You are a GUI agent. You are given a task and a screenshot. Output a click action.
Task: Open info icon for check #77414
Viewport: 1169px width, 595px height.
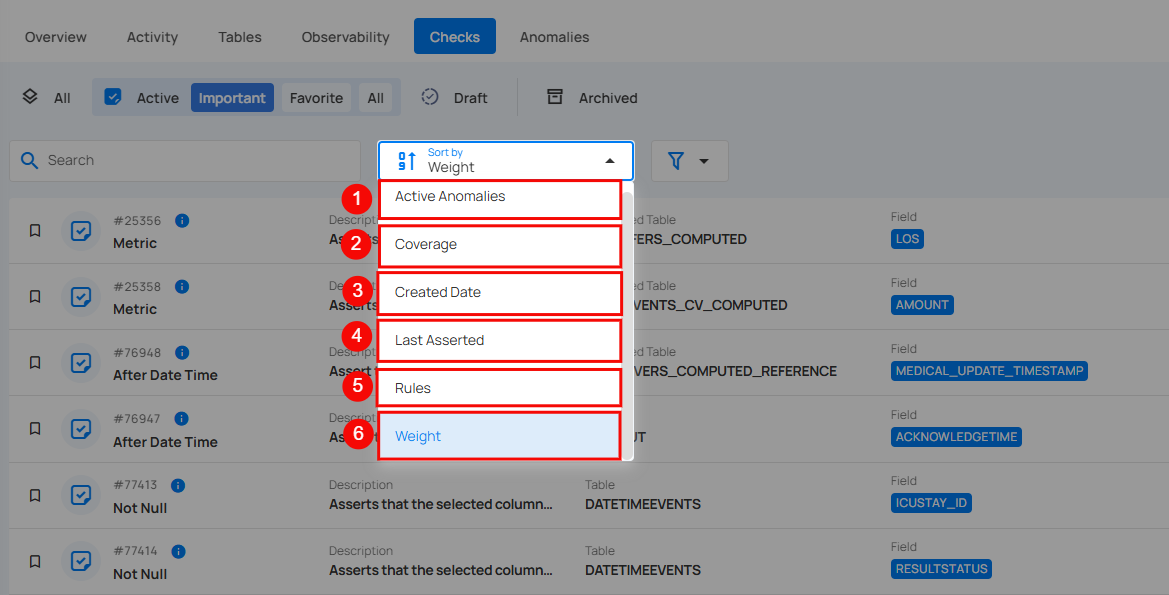pyautogui.click(x=178, y=551)
